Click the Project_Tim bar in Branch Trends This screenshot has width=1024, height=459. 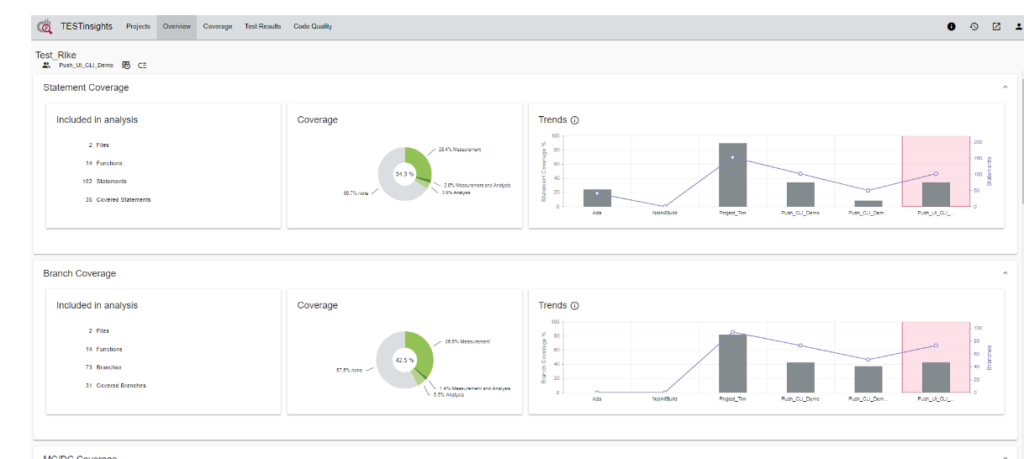point(732,364)
